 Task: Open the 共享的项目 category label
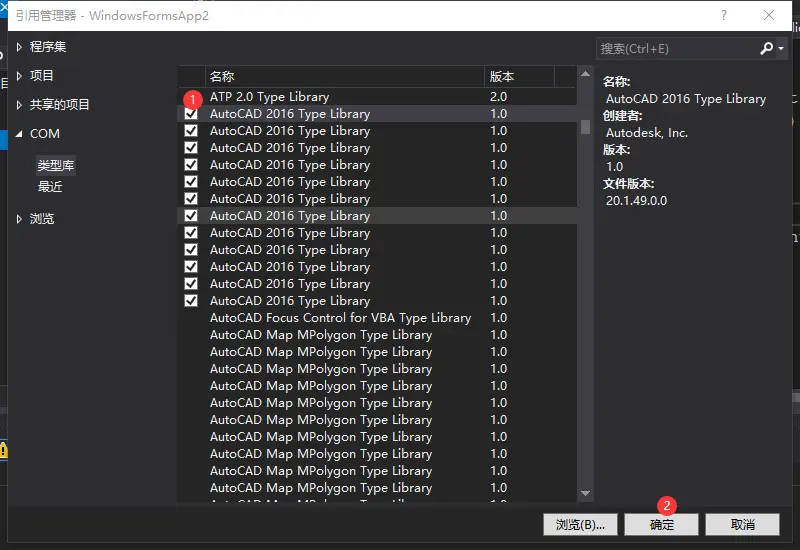(x=60, y=105)
